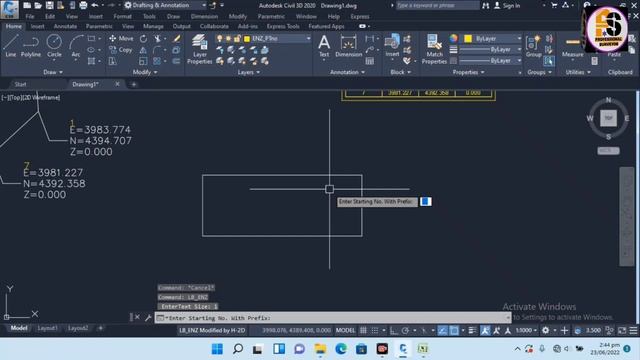Click the Mirror tool icon
Viewport: 640px width, 360px height.
tap(143, 50)
